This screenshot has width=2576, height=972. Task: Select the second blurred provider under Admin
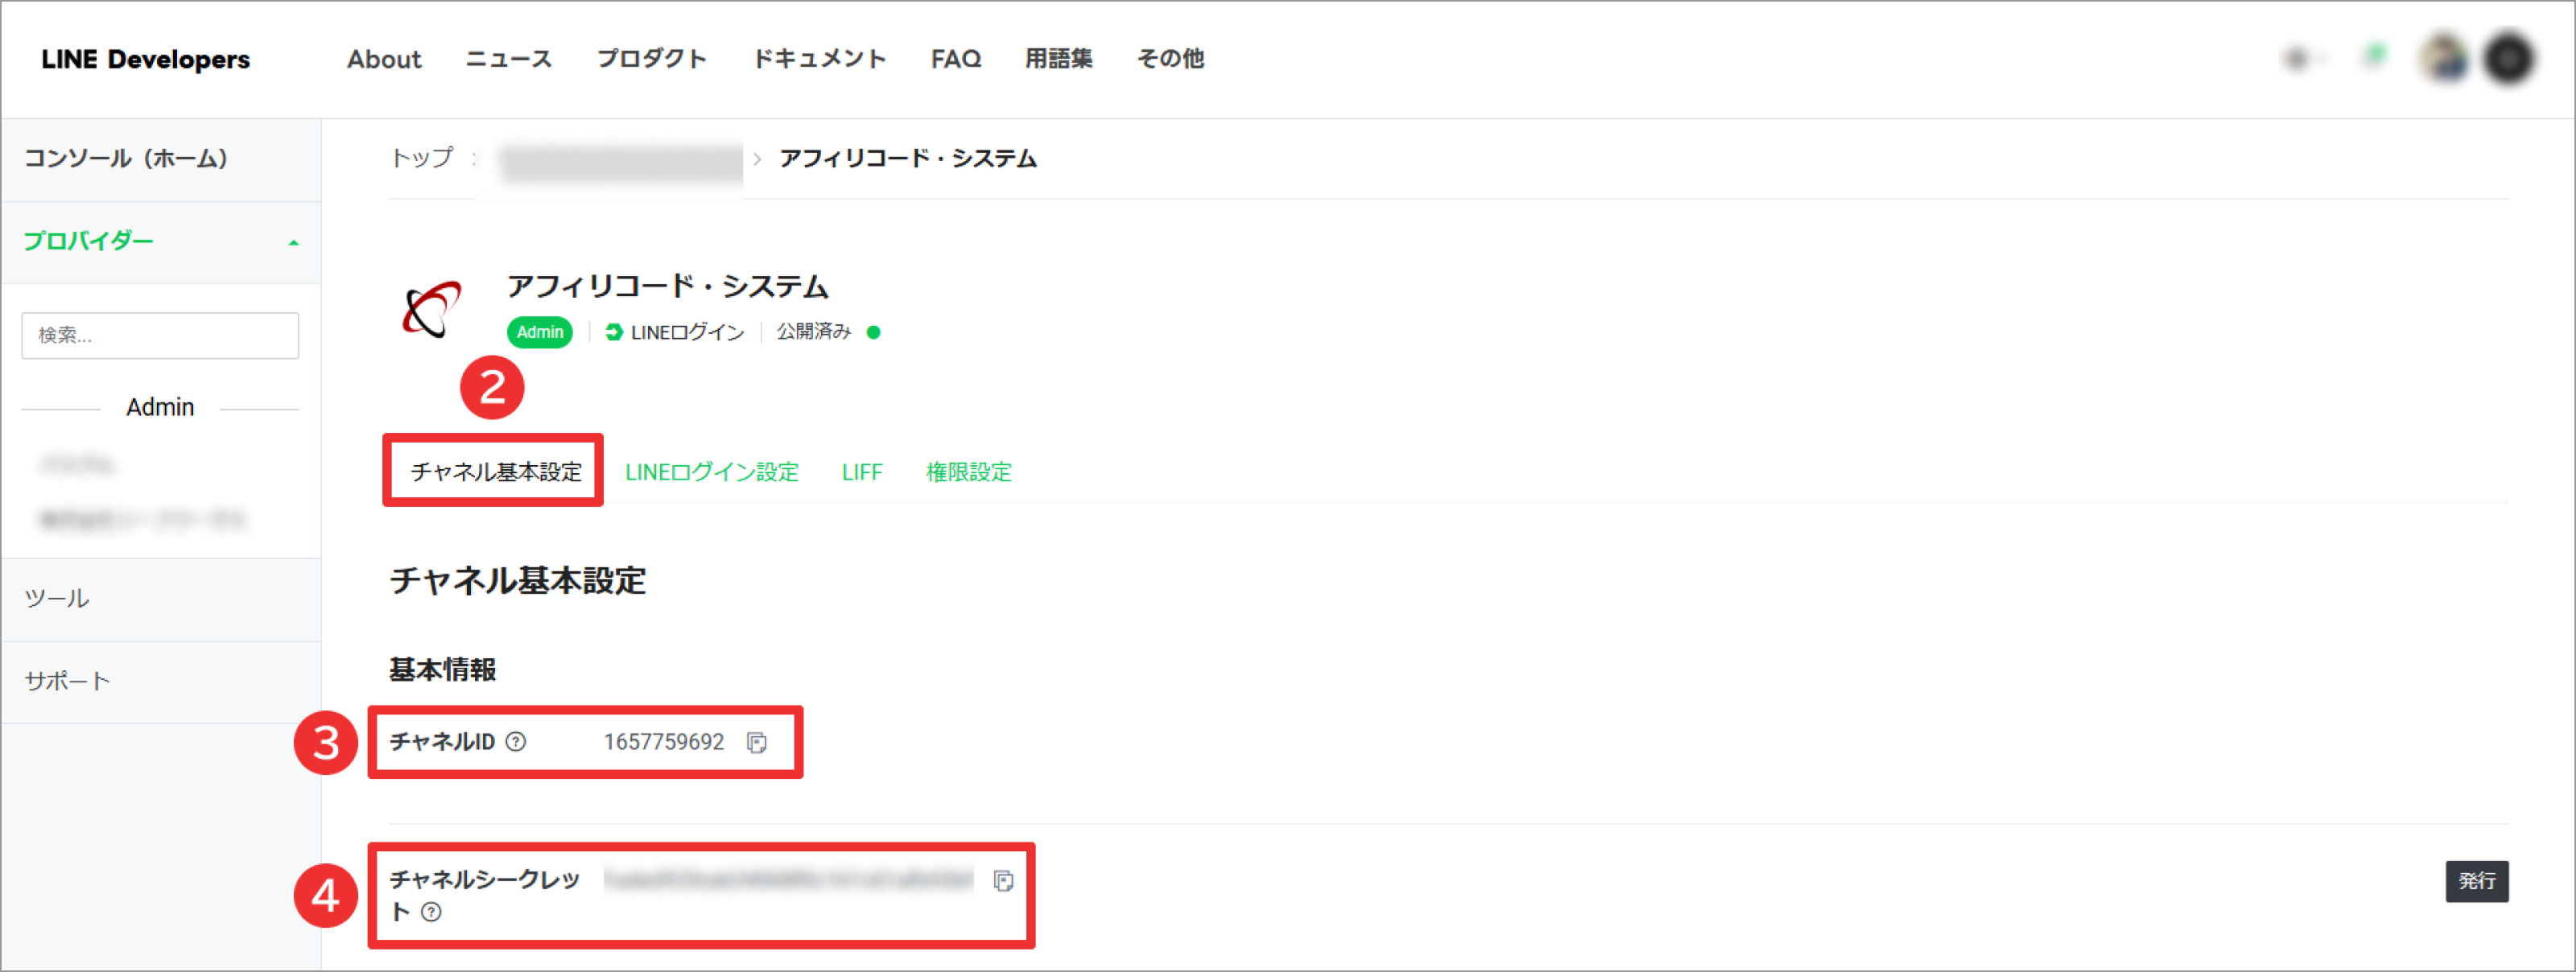(143, 519)
